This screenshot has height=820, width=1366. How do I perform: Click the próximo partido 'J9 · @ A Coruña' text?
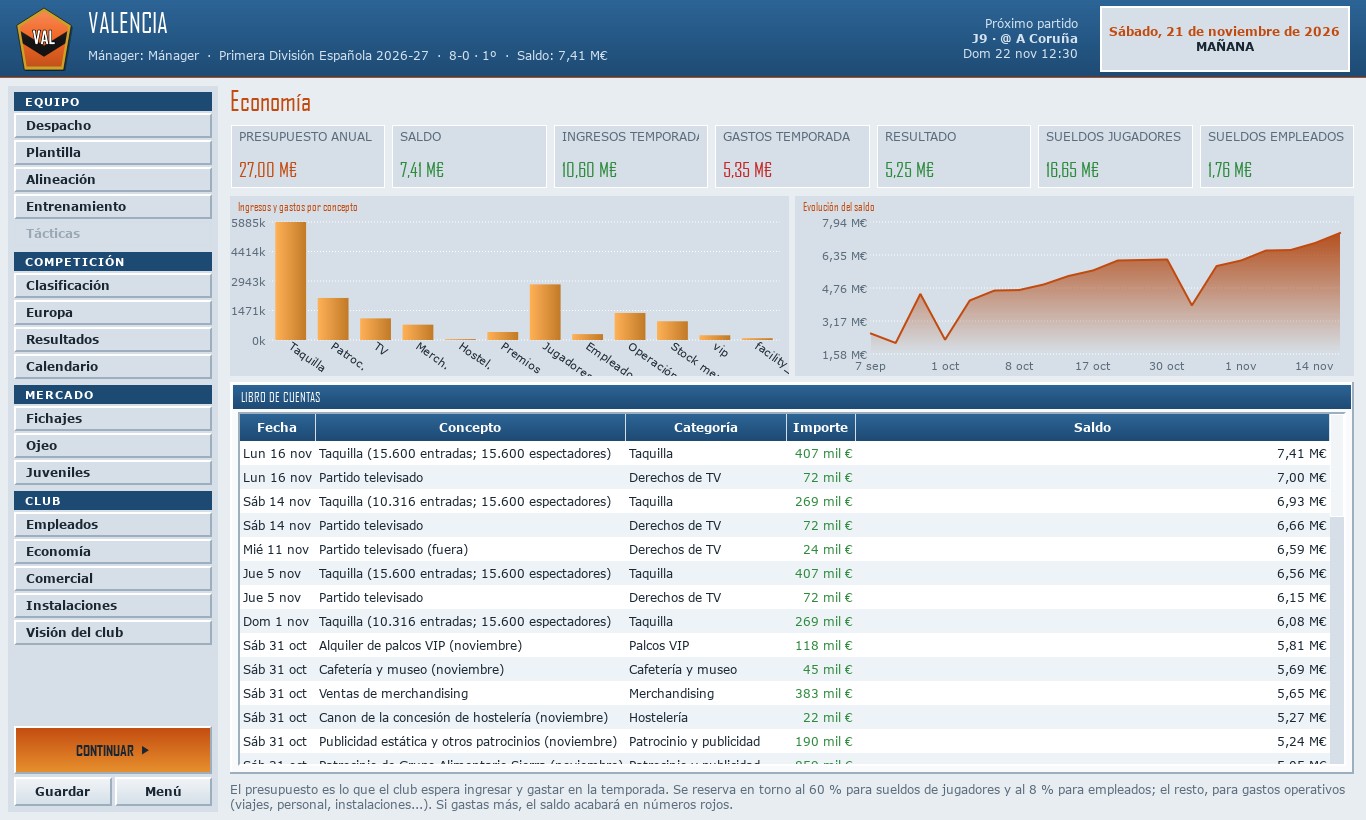pyautogui.click(x=1025, y=39)
